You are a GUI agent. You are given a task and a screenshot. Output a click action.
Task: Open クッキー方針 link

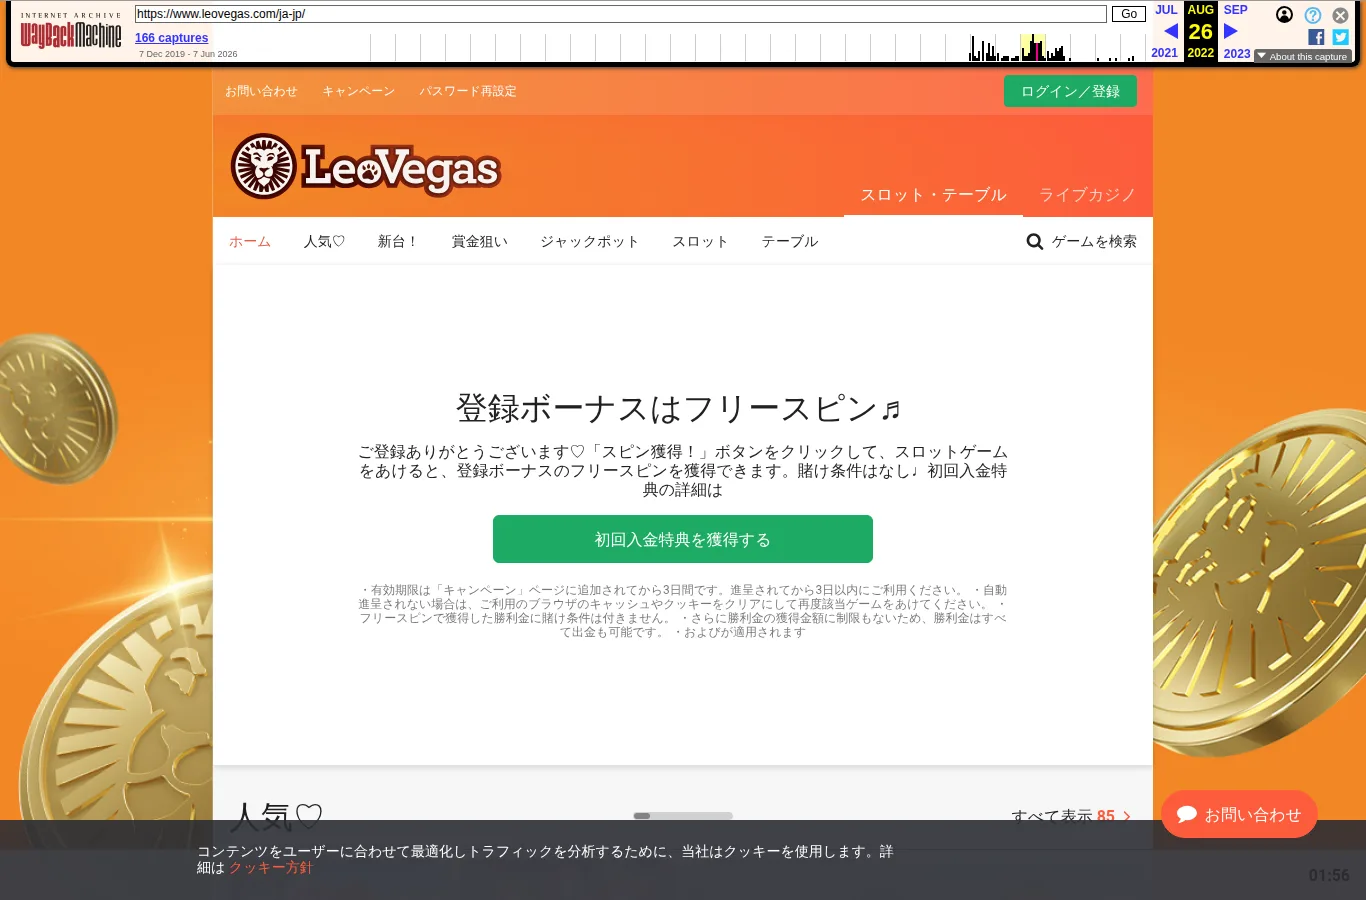pyautogui.click(x=271, y=868)
